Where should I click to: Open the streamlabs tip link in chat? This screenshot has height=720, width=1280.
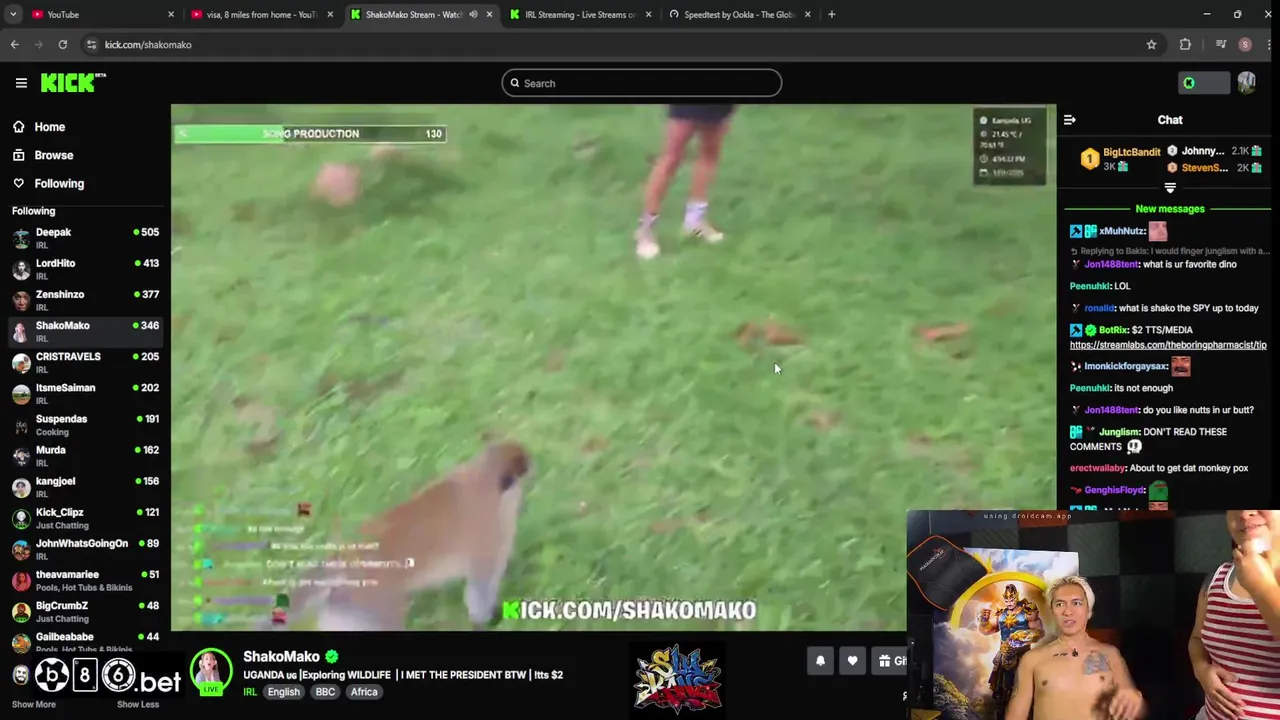tap(1168, 345)
